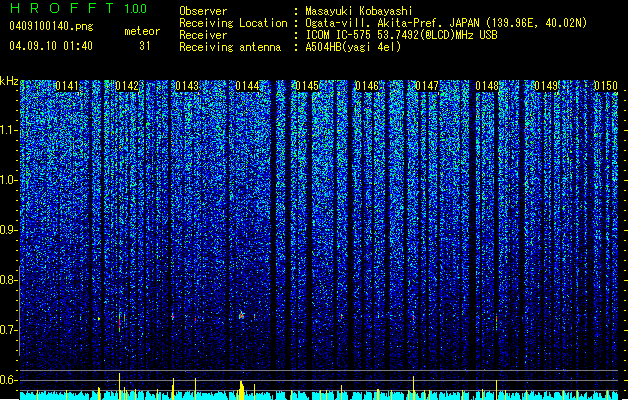
Task: Click the 0143 time marker
Action: tap(187, 86)
